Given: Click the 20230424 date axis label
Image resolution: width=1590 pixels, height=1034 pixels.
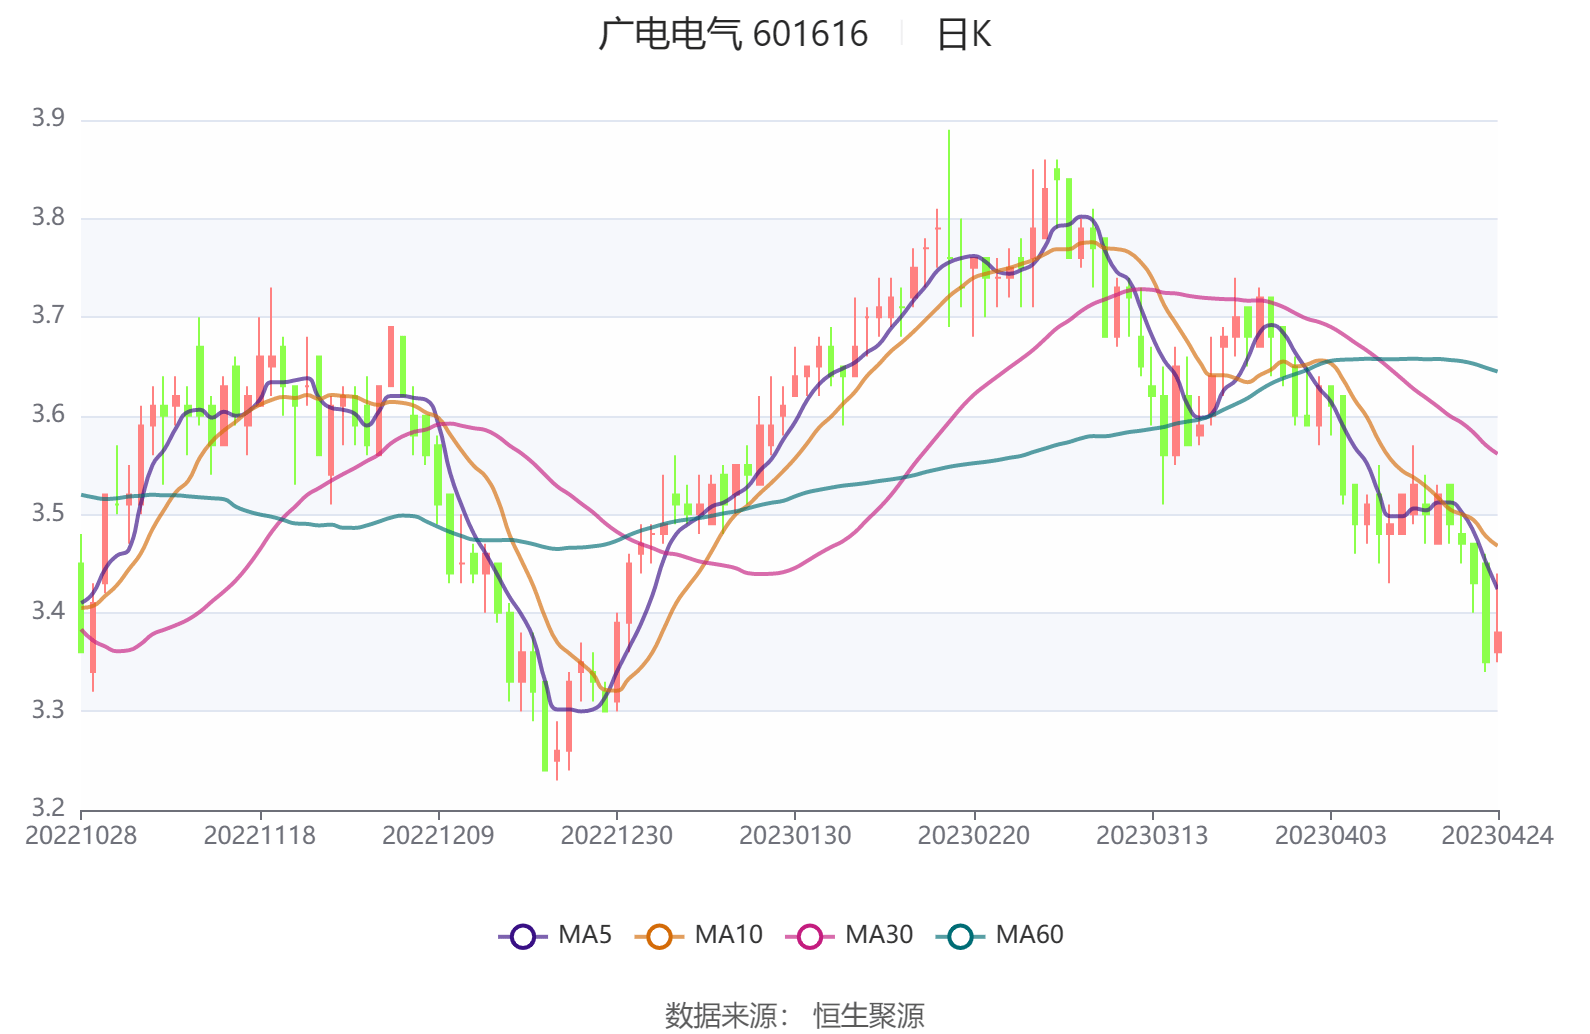Looking at the screenshot, I should [1497, 836].
